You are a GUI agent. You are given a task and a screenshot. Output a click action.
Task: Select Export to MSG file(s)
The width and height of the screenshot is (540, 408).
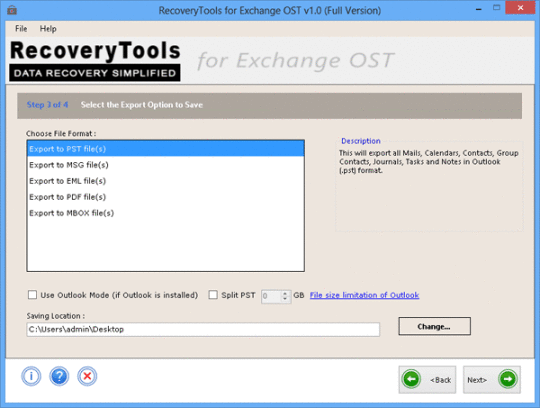pos(166,165)
